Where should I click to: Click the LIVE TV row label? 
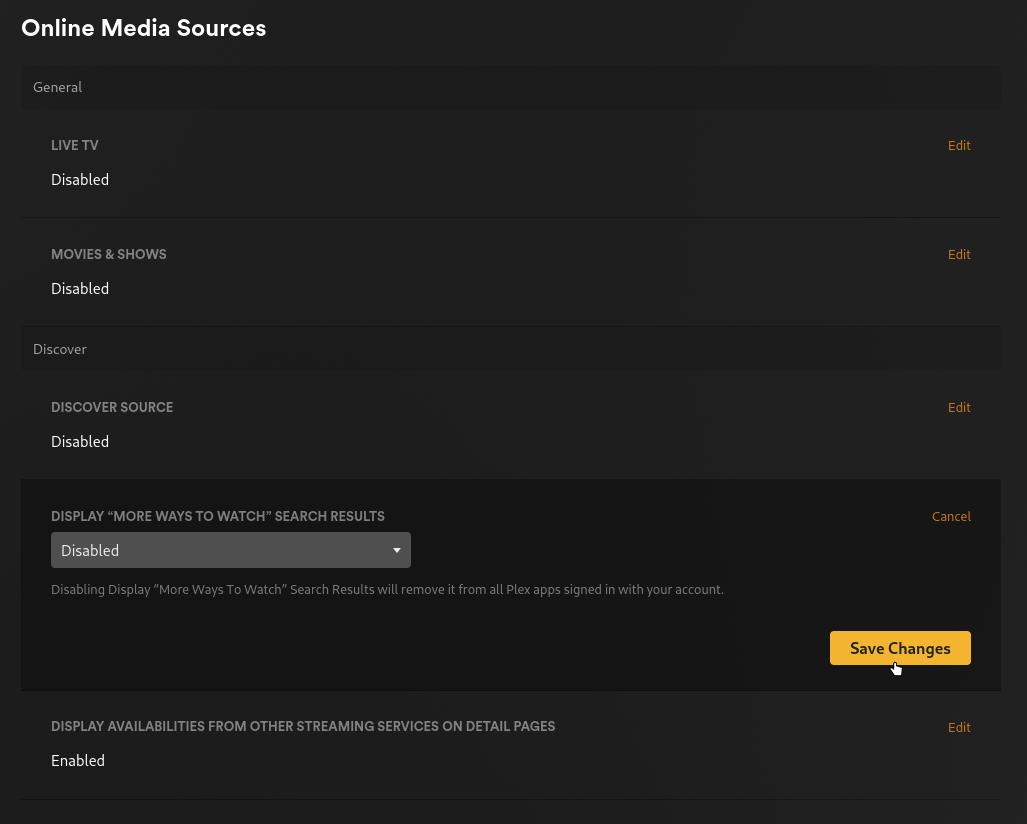(x=74, y=145)
